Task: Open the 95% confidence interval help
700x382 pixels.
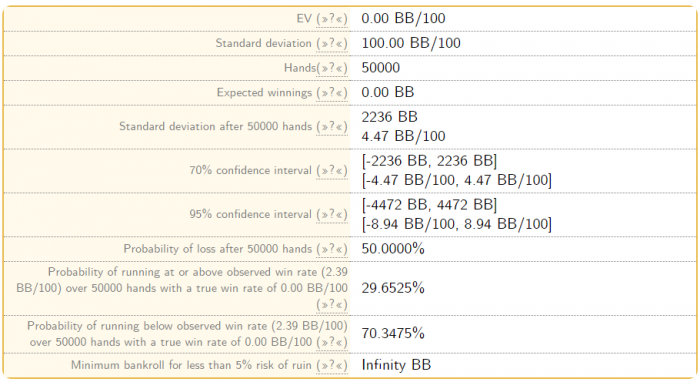Action: (332, 214)
